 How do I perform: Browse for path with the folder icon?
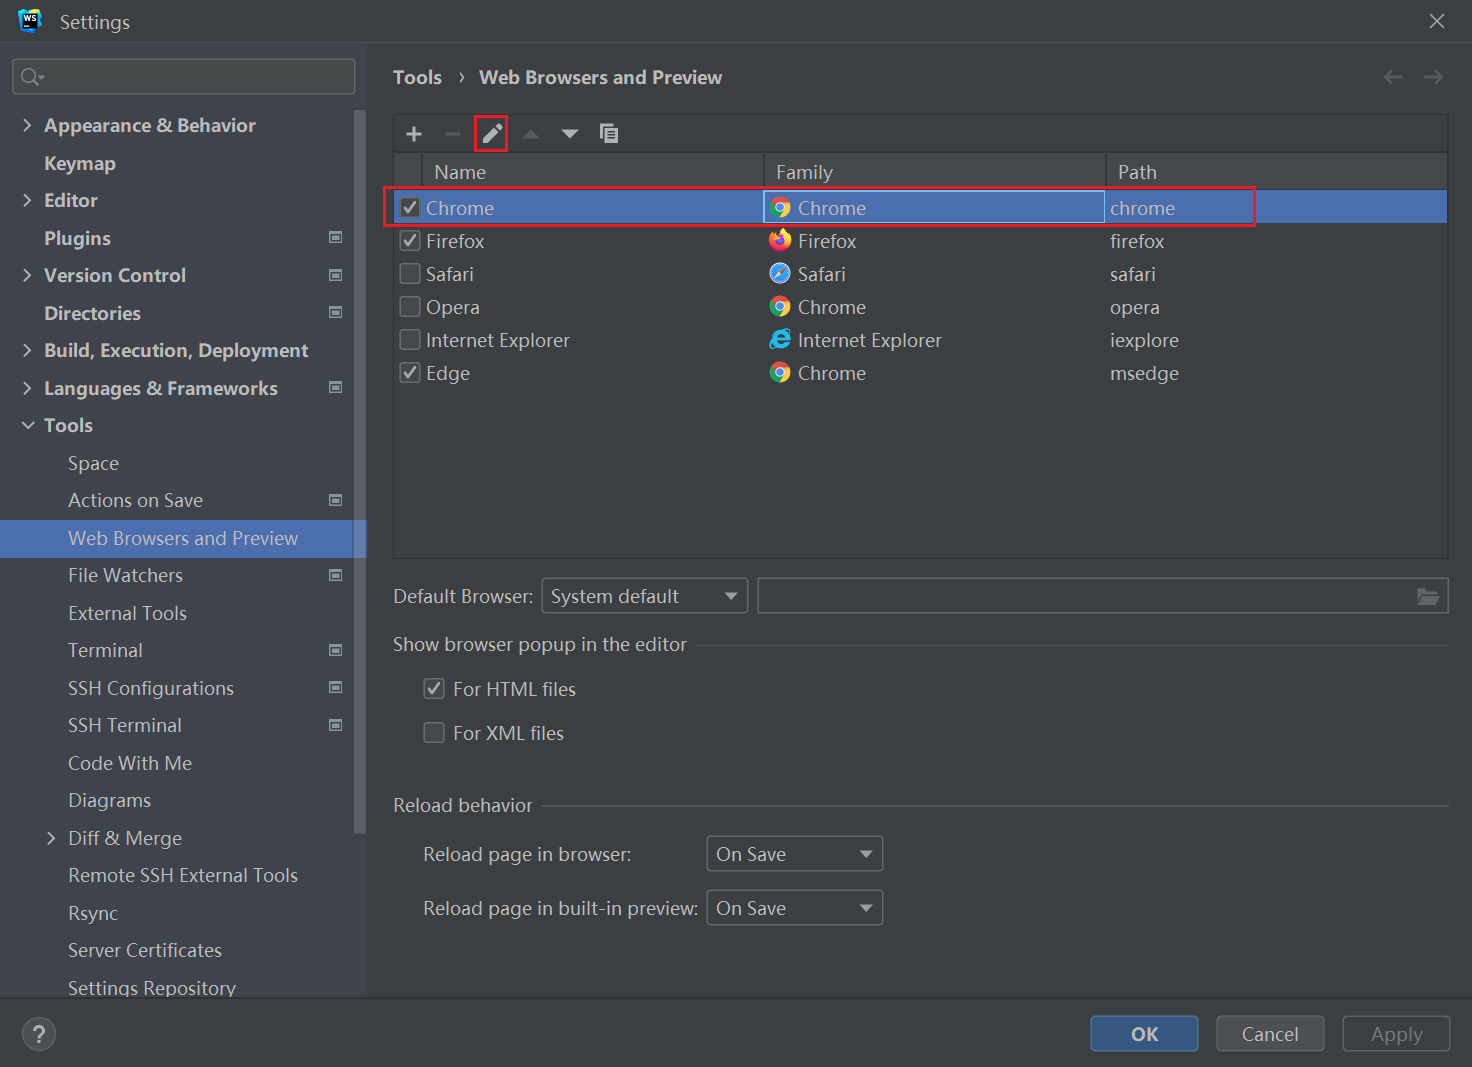coord(1428,597)
